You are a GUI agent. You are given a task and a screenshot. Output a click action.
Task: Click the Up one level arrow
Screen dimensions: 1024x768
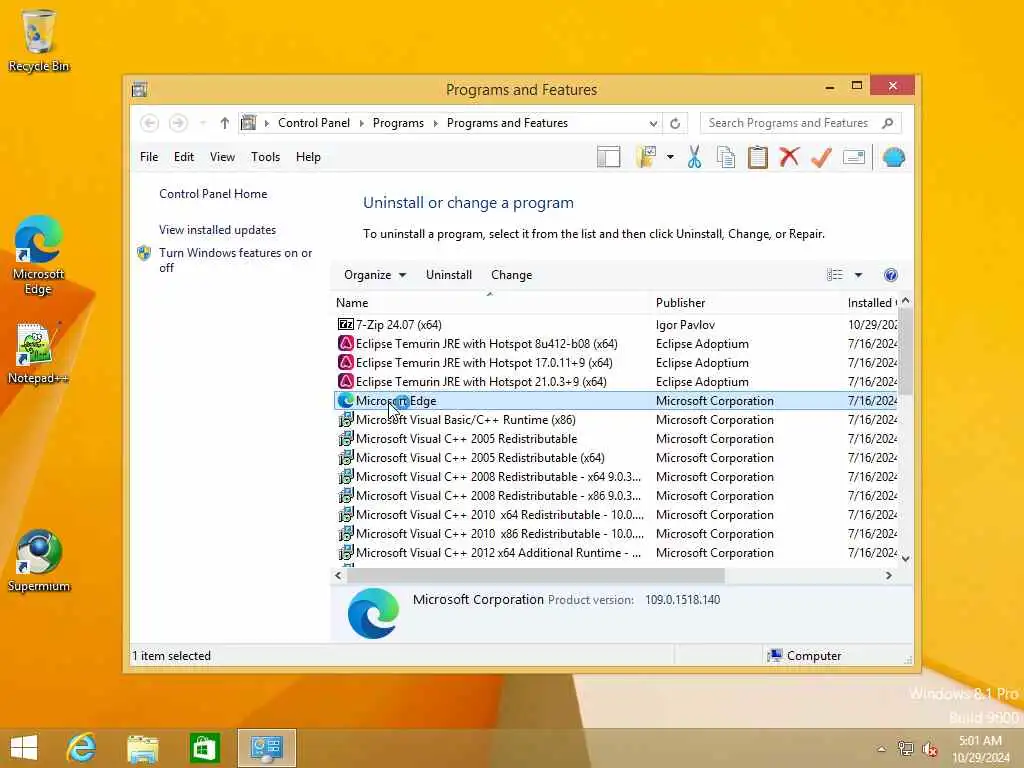pos(225,123)
